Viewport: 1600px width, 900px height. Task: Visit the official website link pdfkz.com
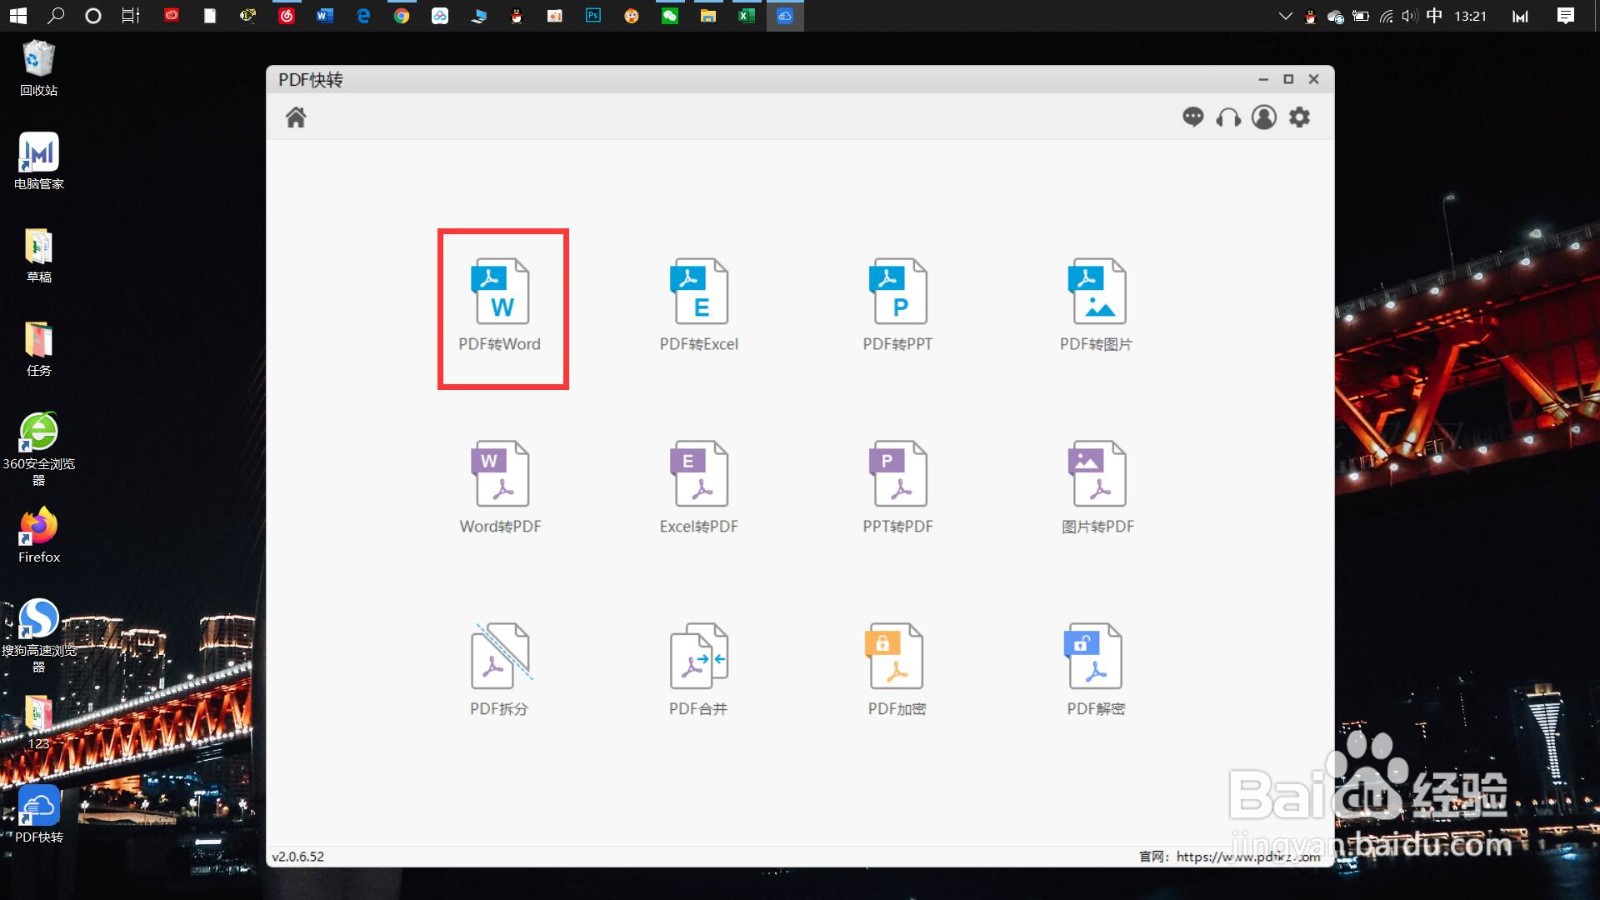1248,857
